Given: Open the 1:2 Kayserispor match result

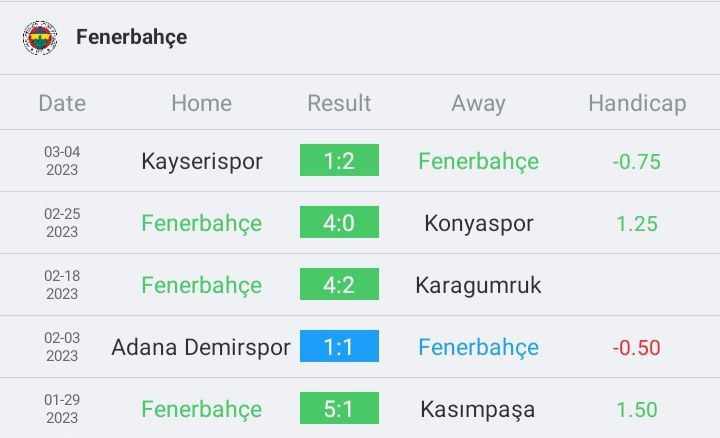Looking at the screenshot, I should (339, 160).
